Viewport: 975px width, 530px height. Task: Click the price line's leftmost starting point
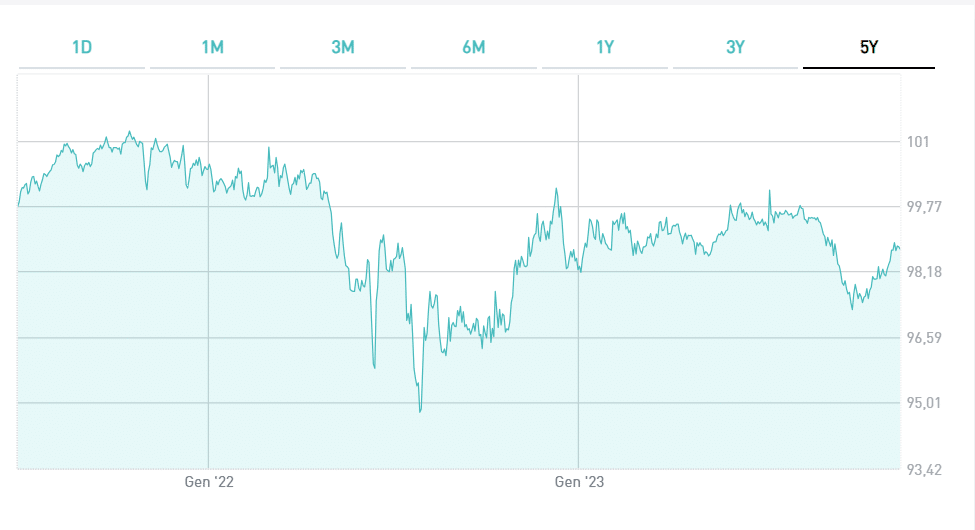click(x=19, y=205)
